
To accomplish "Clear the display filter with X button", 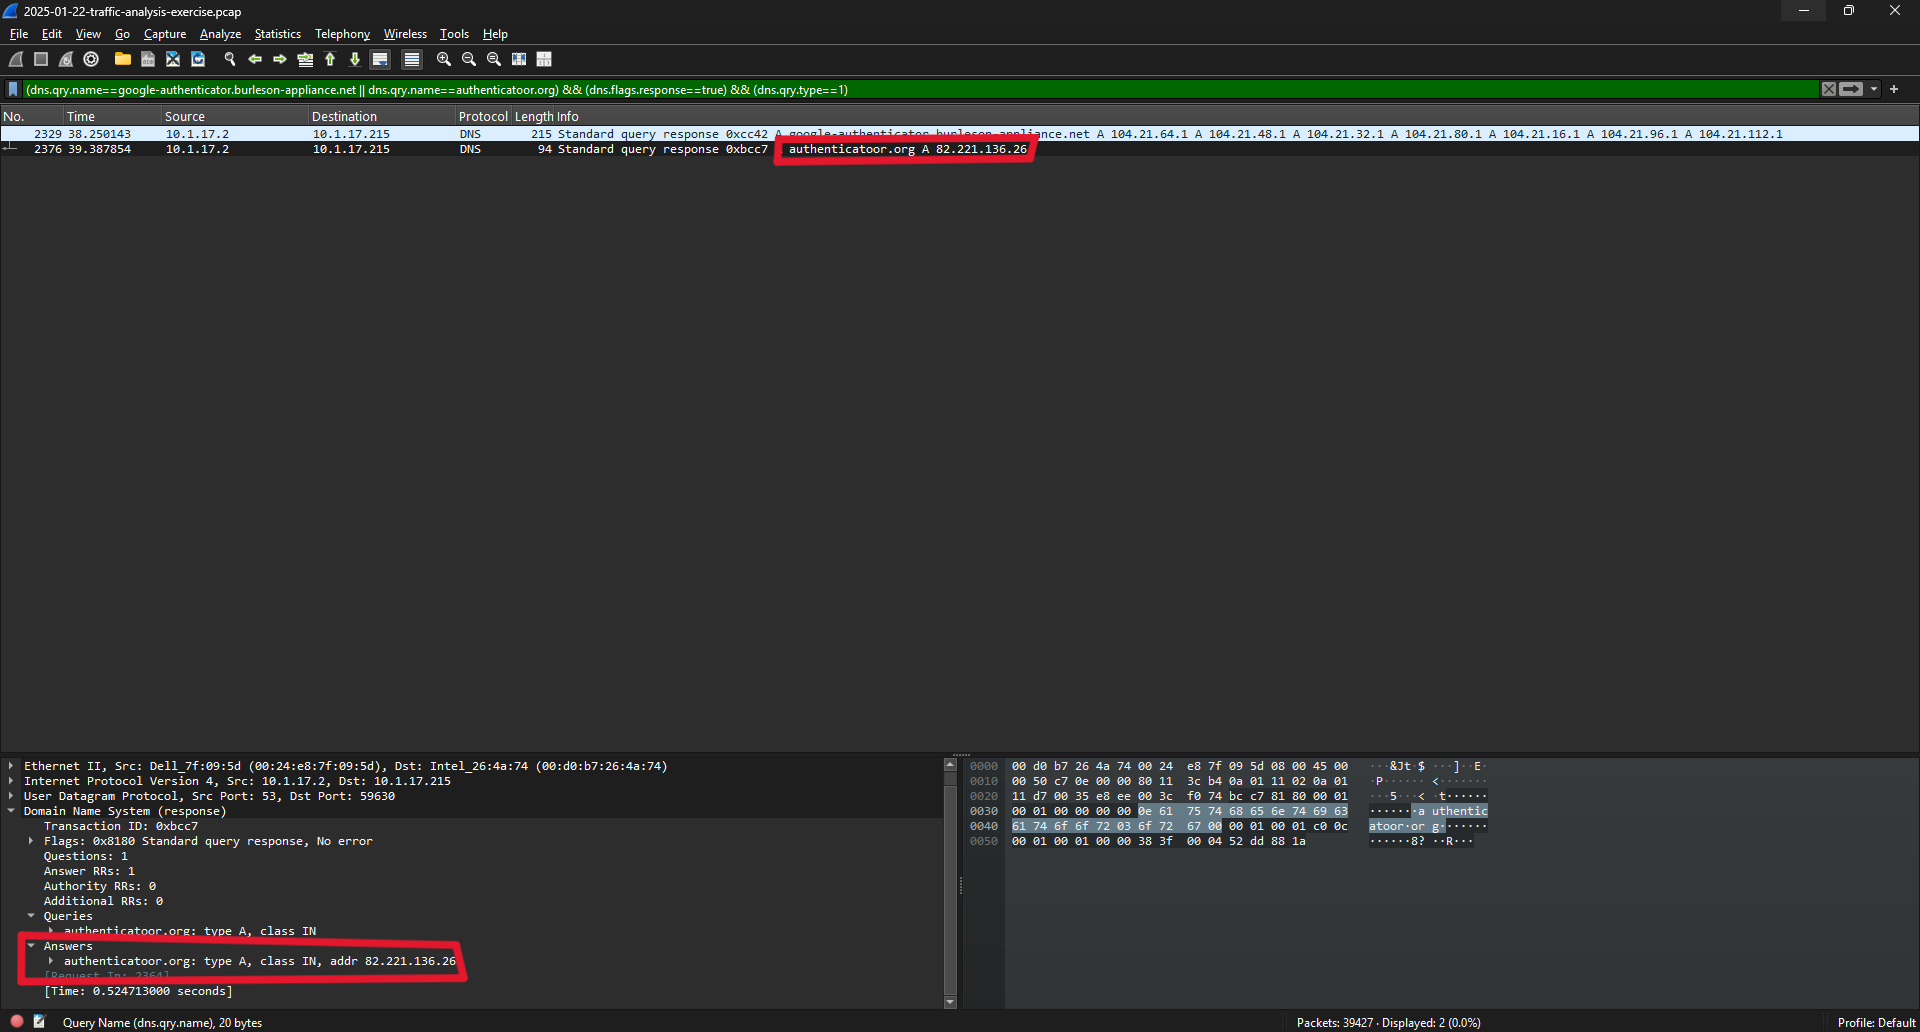I will [1829, 90].
